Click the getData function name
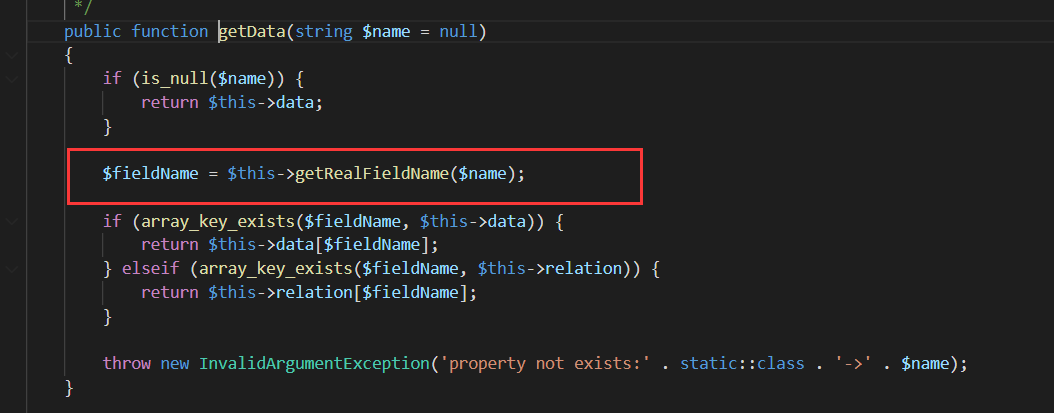The image size is (1054, 413). [x=252, y=31]
